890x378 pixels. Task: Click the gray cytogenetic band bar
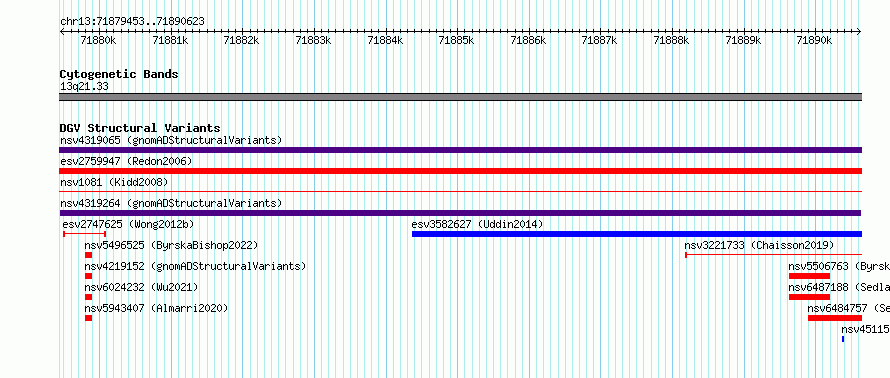pos(460,97)
